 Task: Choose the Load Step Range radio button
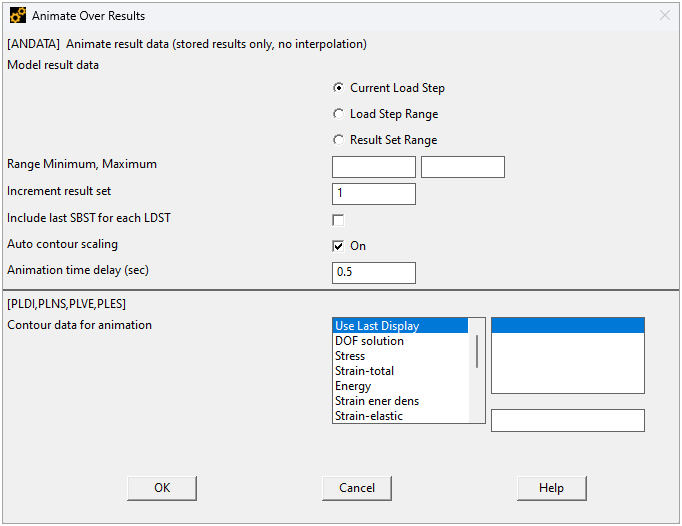pyautogui.click(x=339, y=114)
